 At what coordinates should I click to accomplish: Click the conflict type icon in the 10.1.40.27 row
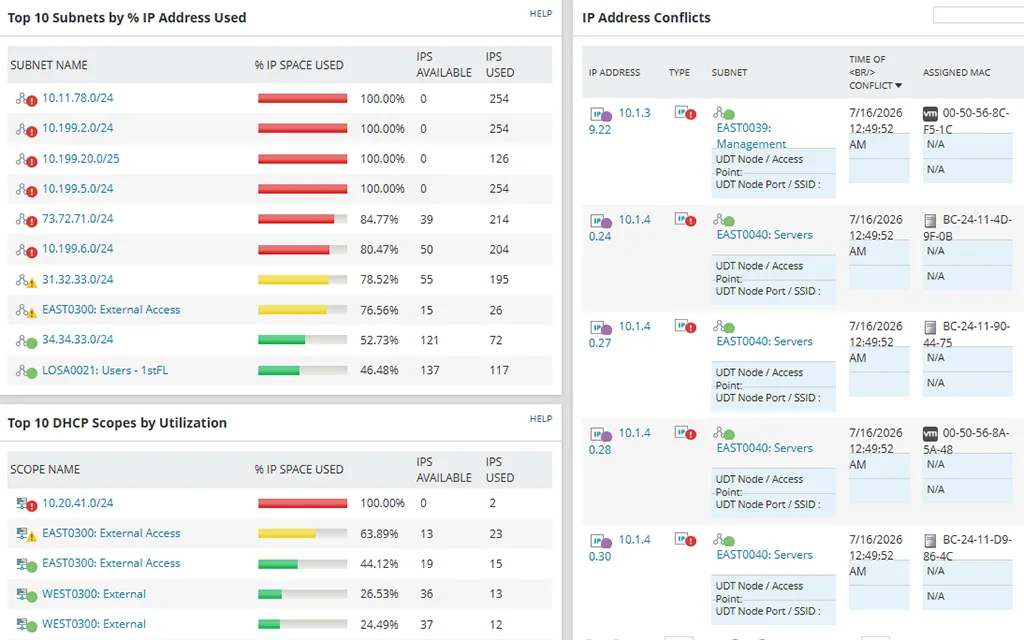[685, 326]
